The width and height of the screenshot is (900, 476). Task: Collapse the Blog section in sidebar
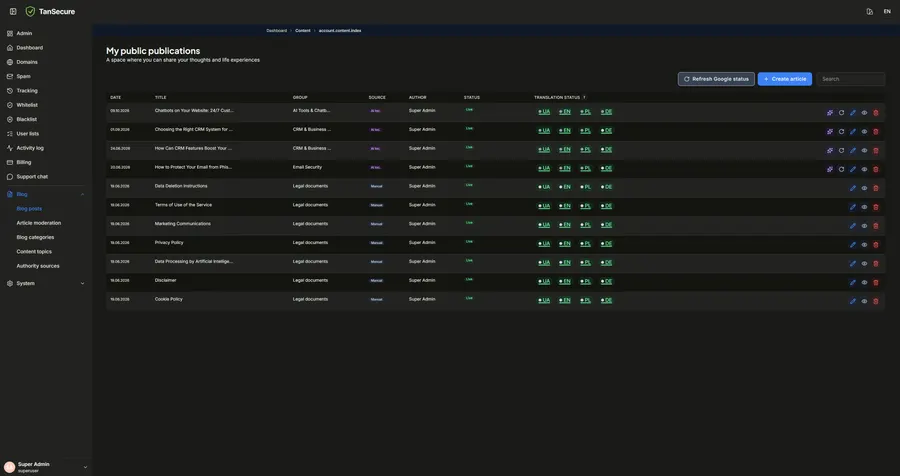click(x=82, y=195)
